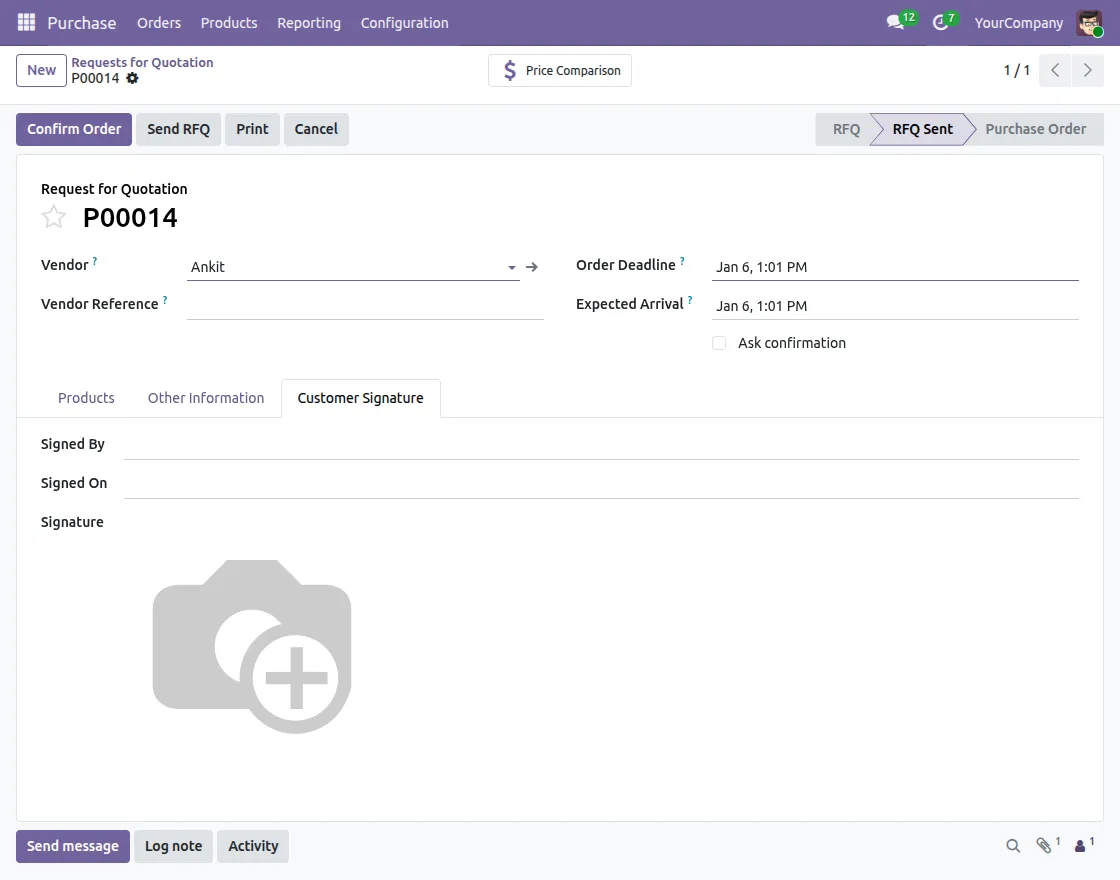This screenshot has height=880, width=1120.
Task: Upload a signature via camera placeholder
Action: click(252, 646)
